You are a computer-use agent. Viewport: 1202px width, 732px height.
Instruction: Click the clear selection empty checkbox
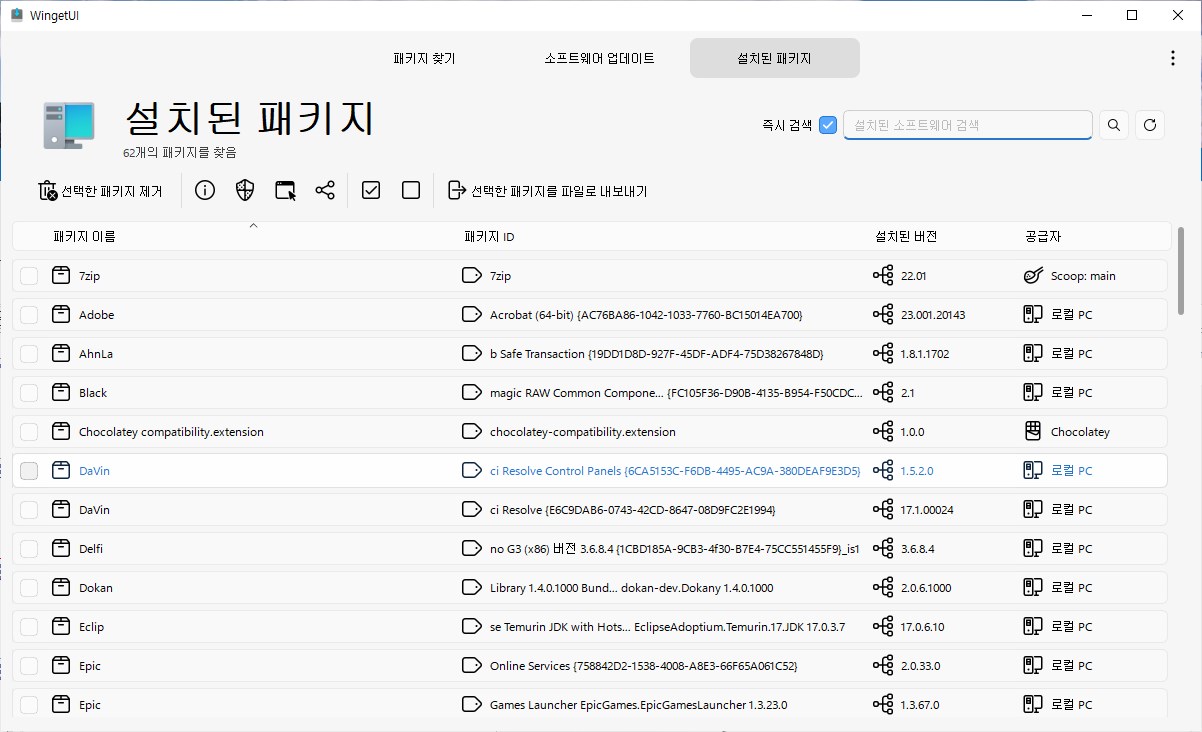pos(410,189)
